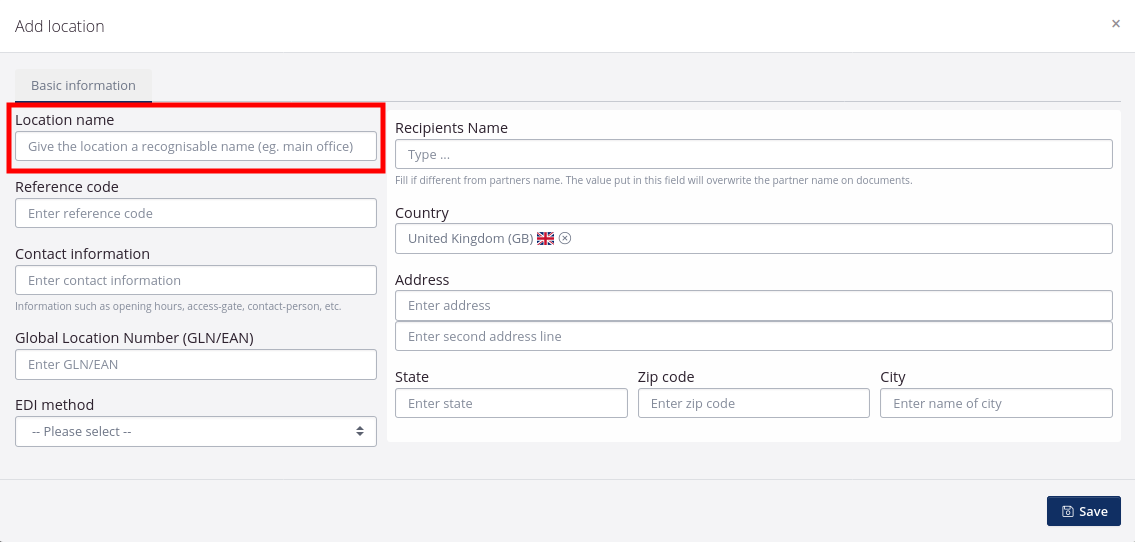The image size is (1135, 542).
Task: Click the Country label text
Action: point(422,213)
